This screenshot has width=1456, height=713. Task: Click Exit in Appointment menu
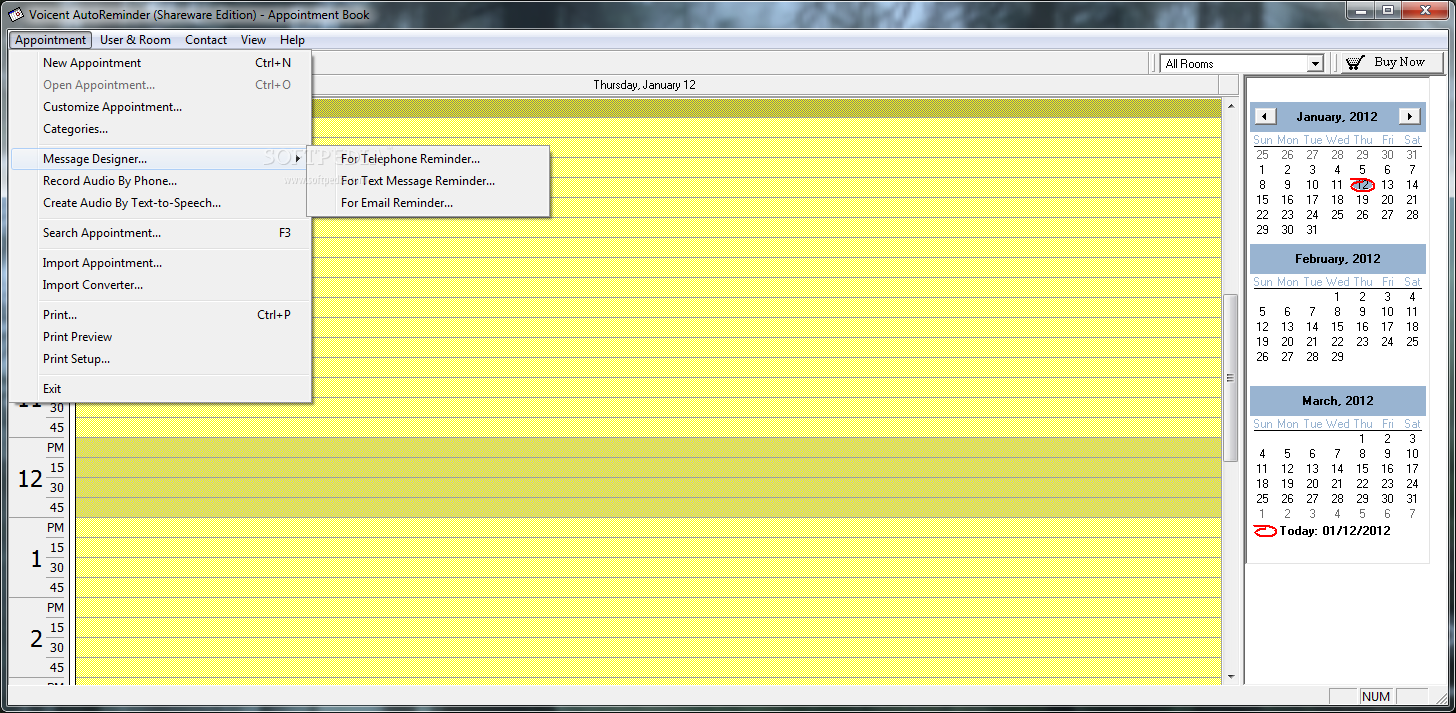pos(161,389)
